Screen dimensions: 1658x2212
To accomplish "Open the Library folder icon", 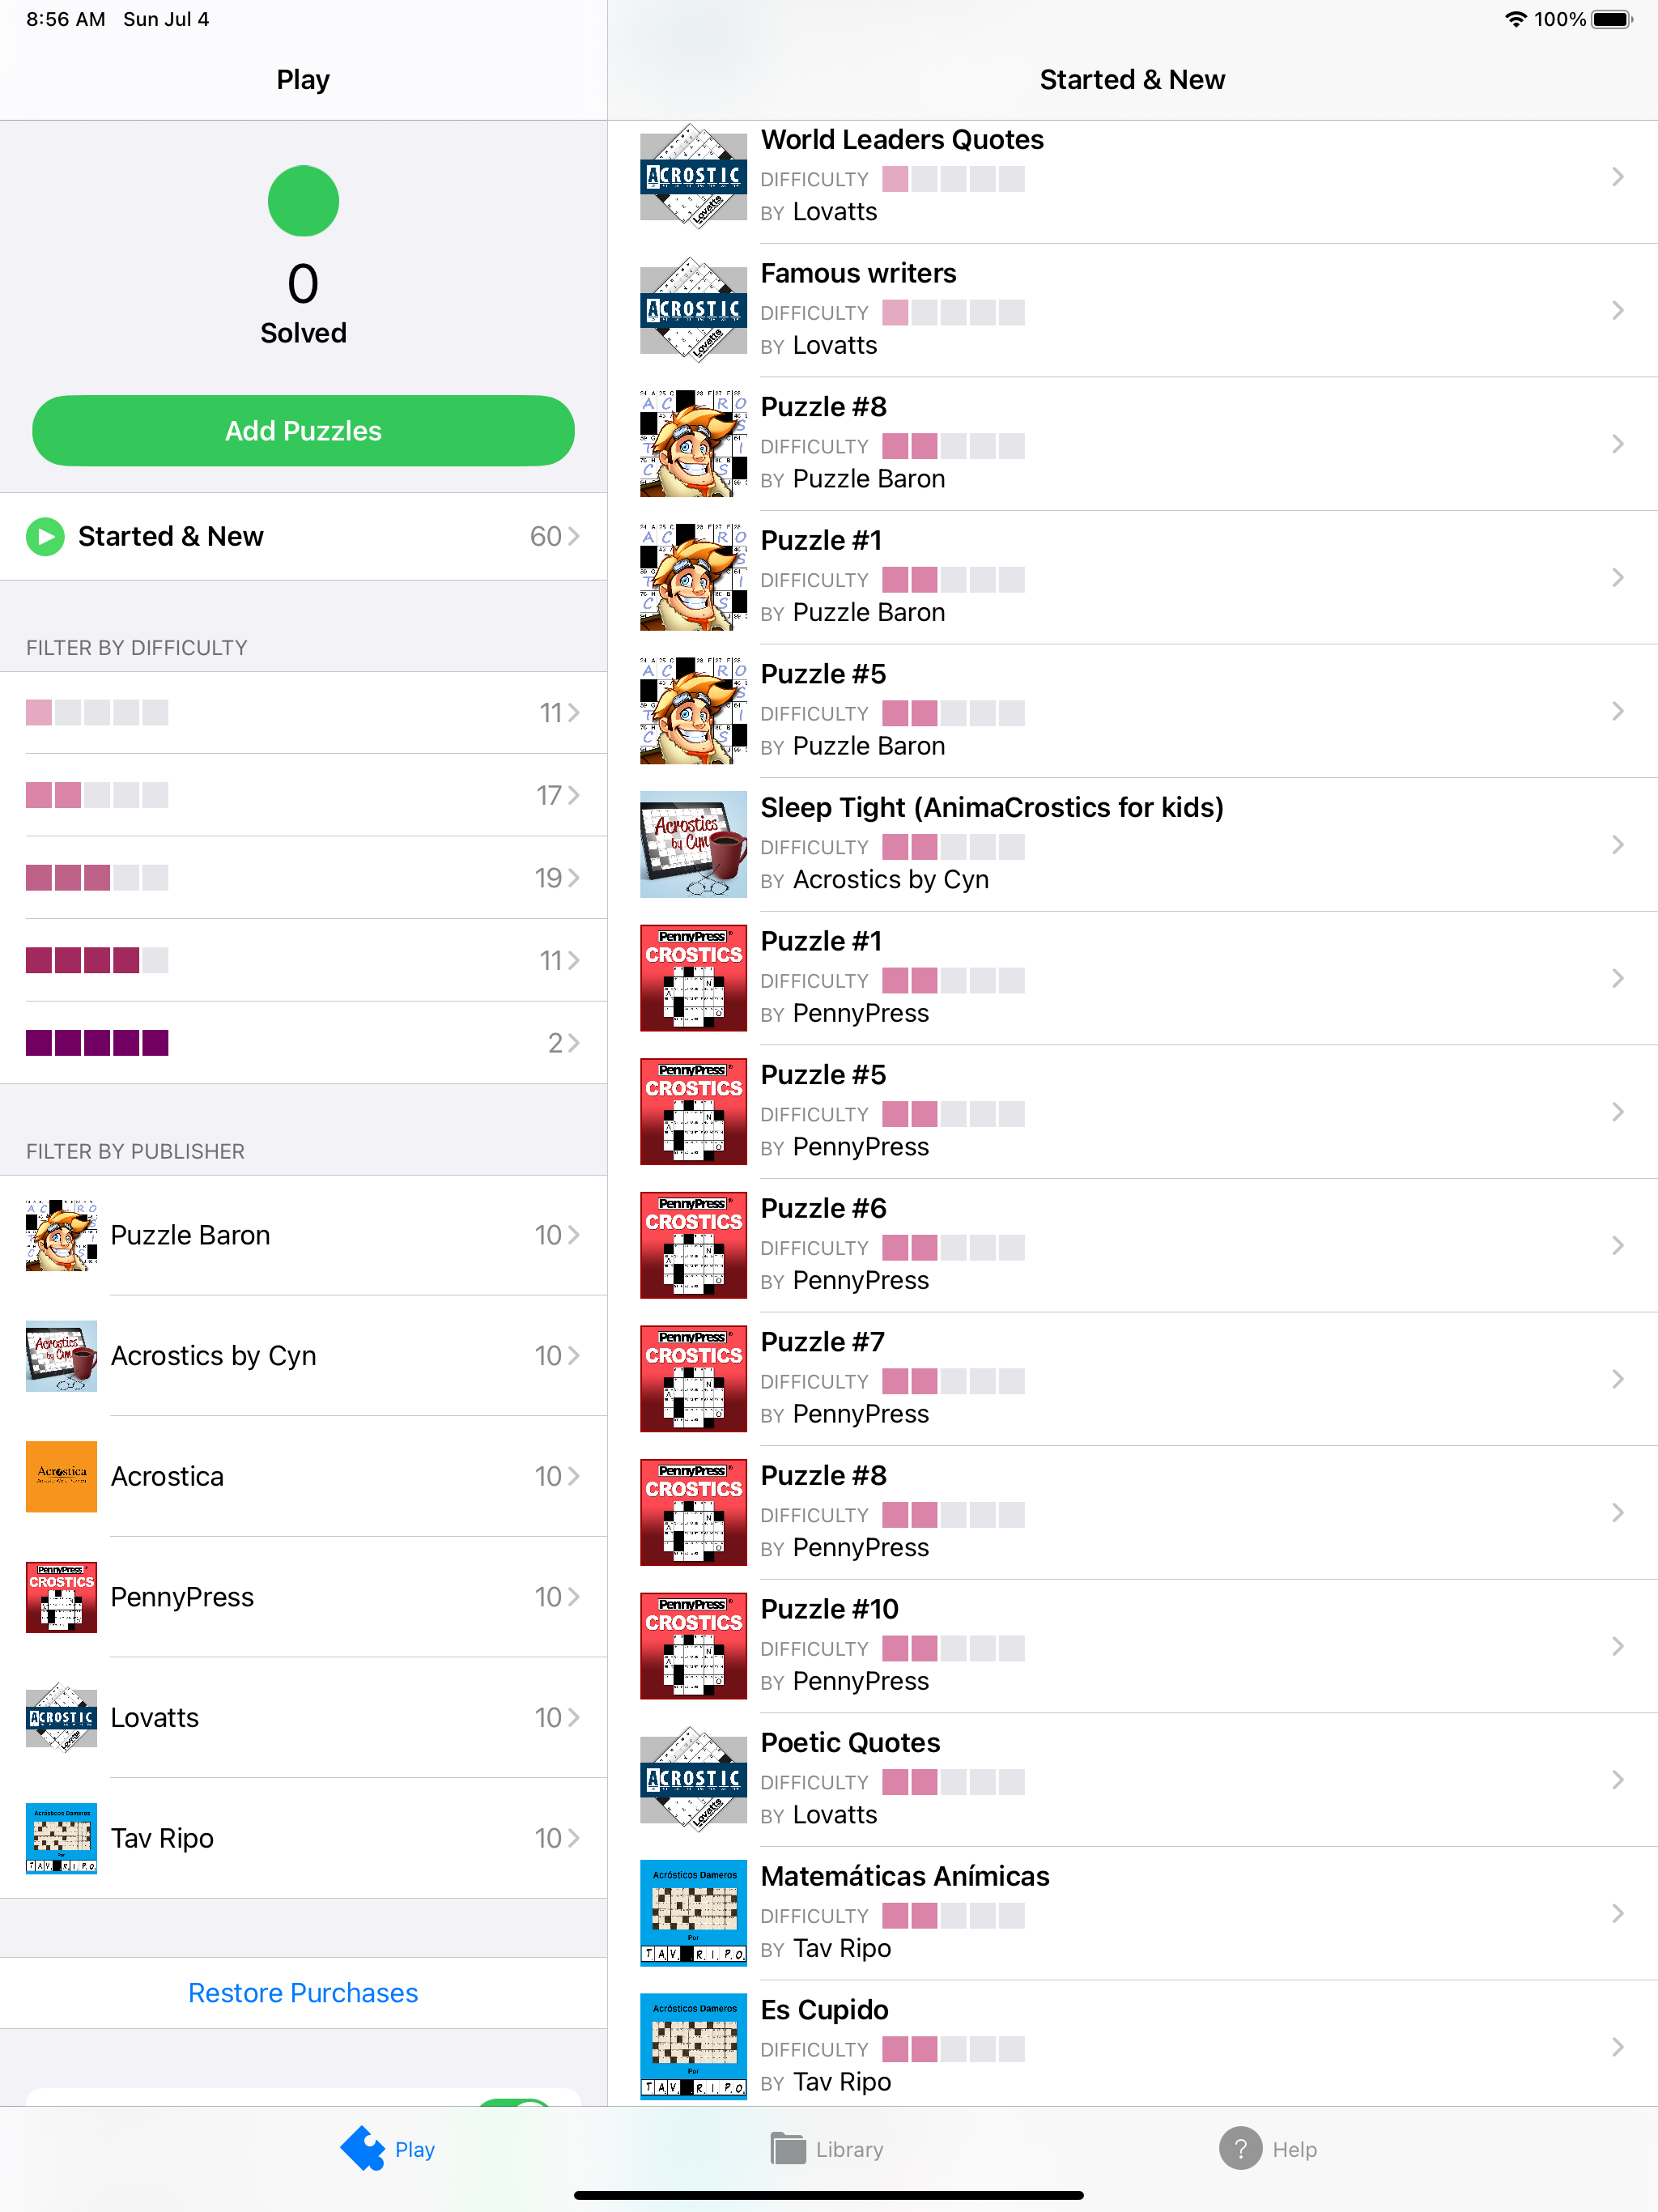I will coord(788,2148).
